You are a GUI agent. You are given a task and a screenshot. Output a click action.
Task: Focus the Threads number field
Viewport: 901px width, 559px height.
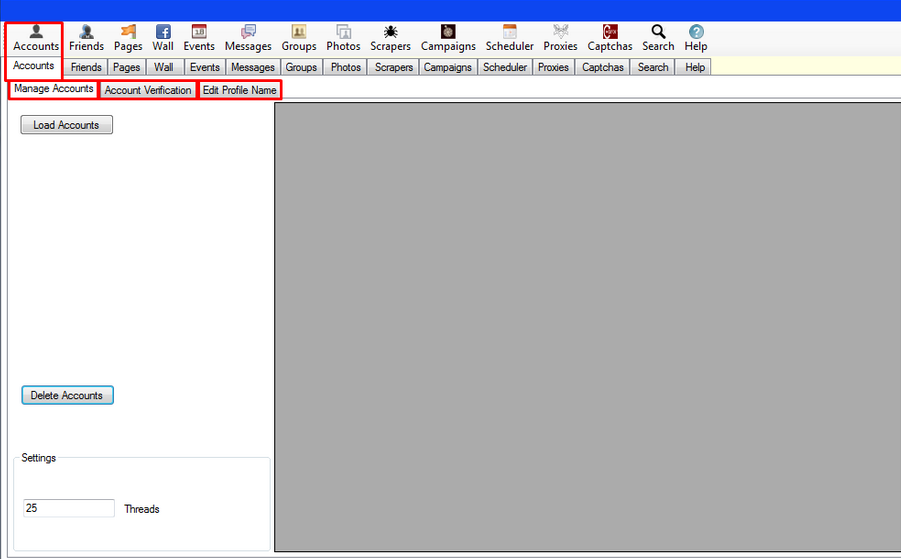pos(69,508)
